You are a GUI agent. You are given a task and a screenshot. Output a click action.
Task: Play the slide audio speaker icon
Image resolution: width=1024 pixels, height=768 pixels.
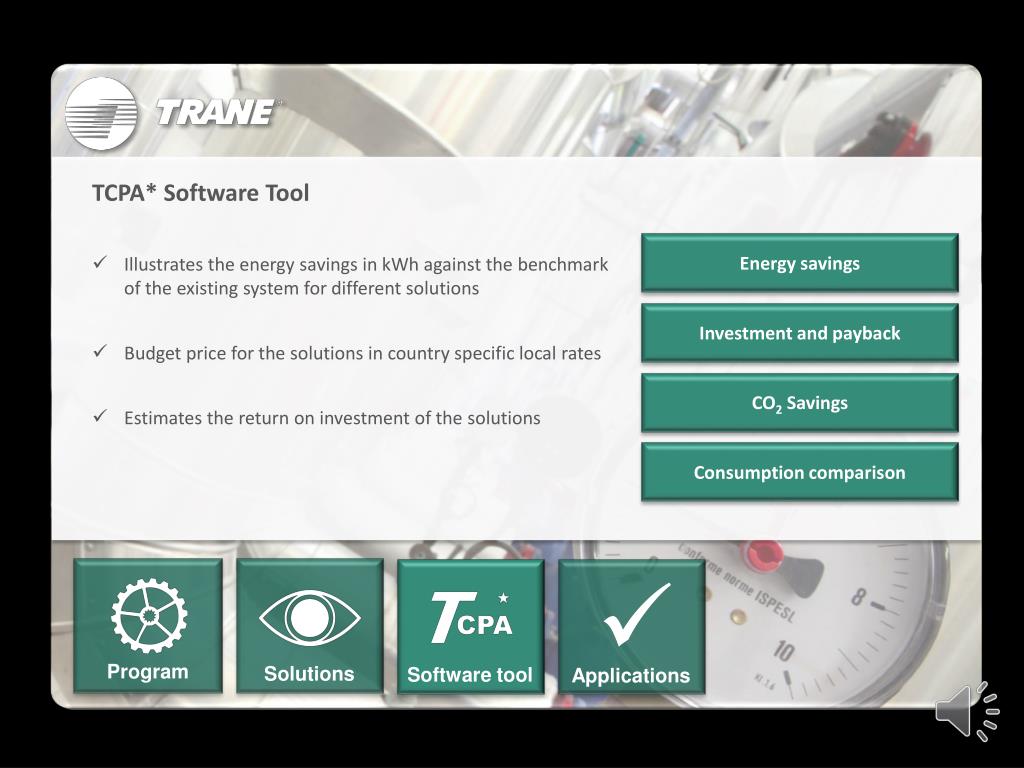967,712
